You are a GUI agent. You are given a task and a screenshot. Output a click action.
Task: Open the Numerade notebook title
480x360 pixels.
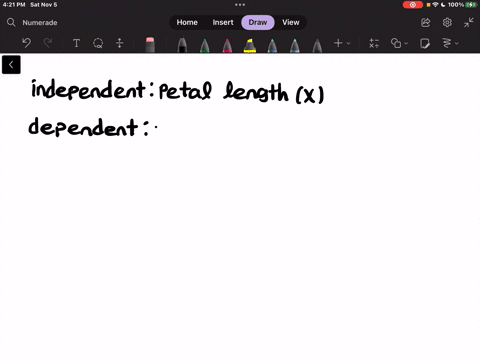click(x=40, y=23)
